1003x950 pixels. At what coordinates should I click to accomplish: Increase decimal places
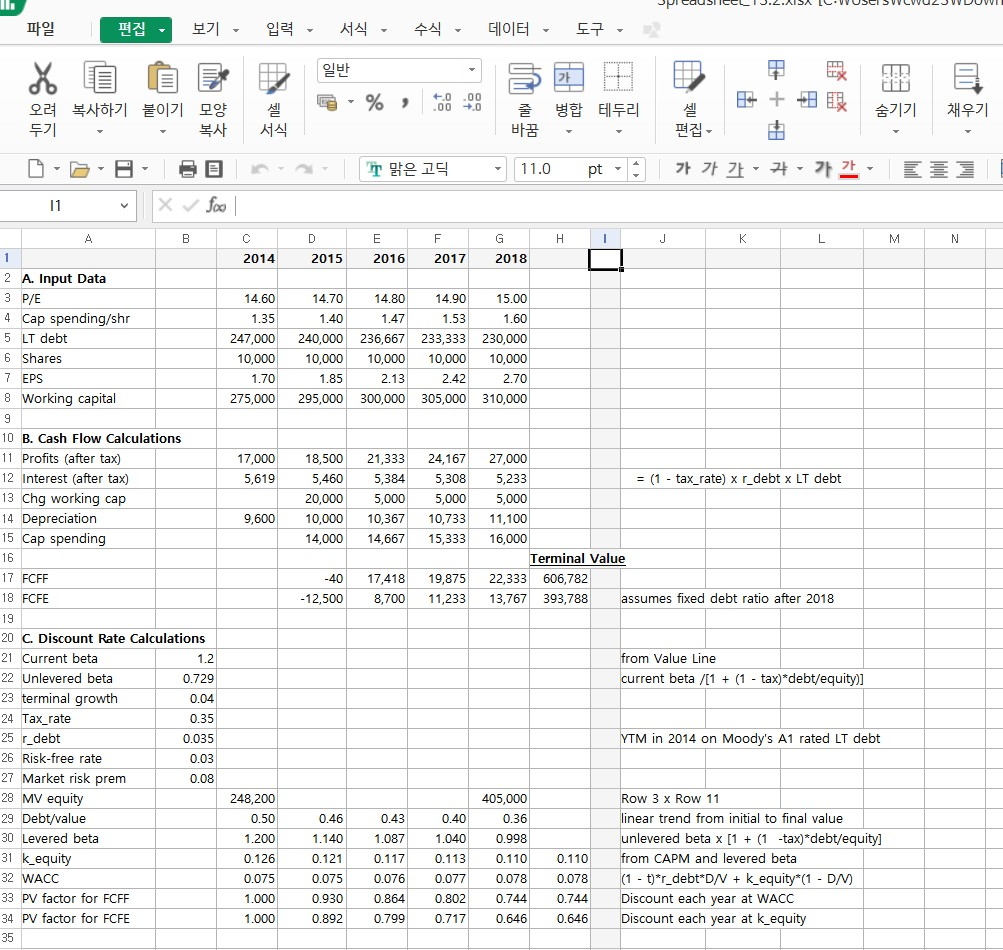pyautogui.click(x=442, y=102)
